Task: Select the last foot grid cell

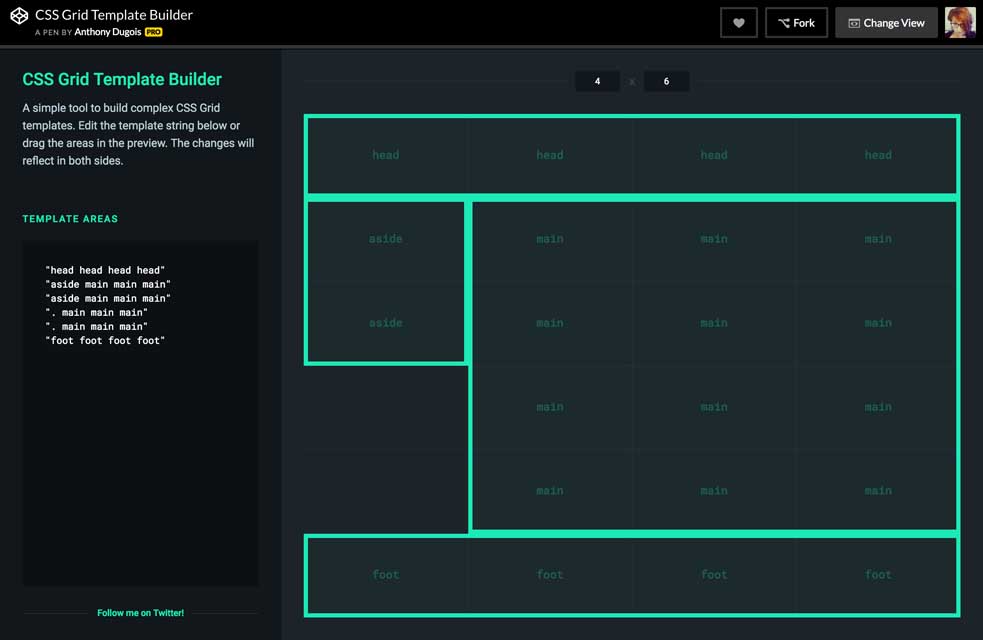Action: click(877, 575)
